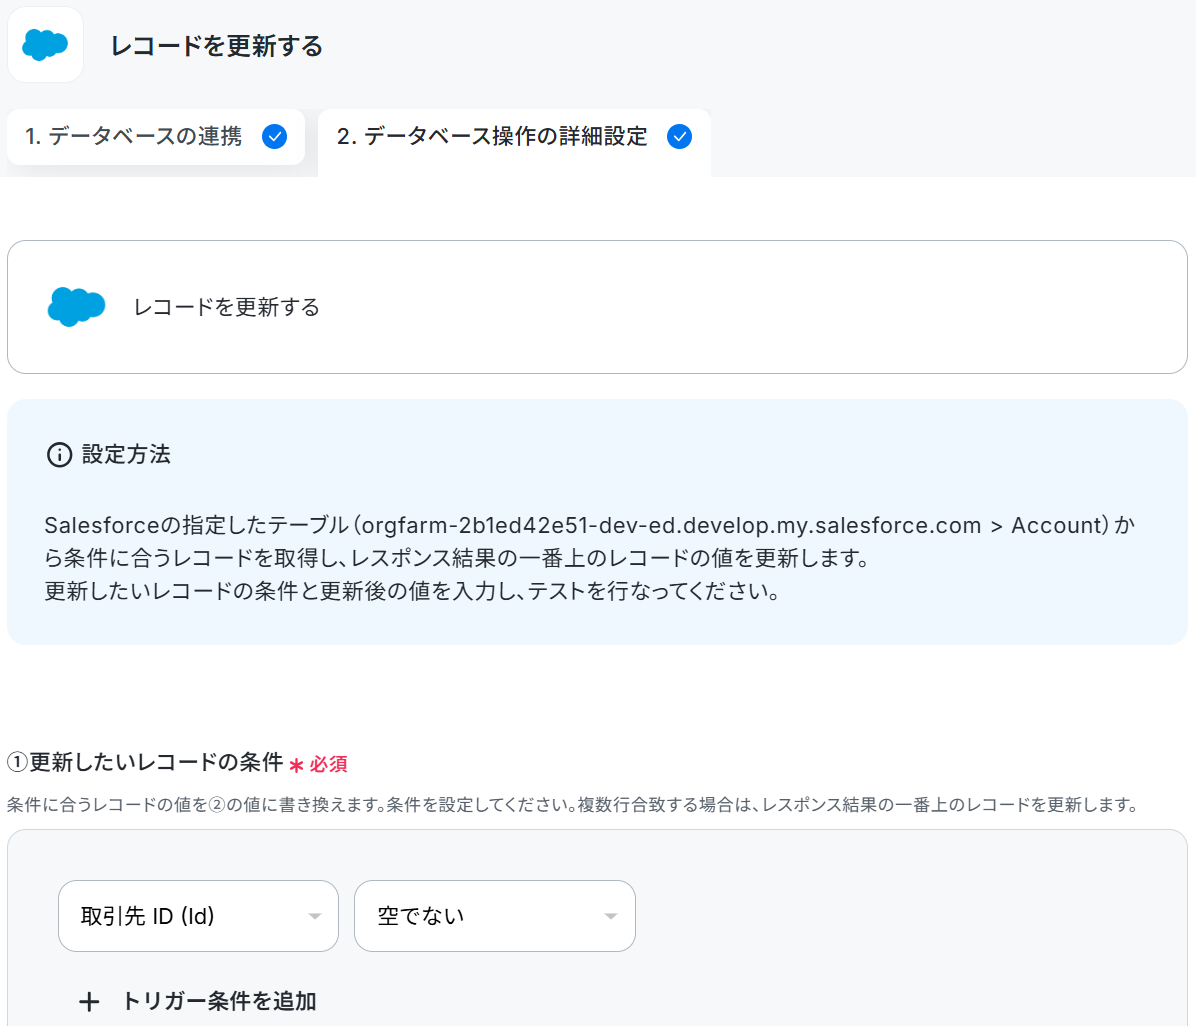Open the 取引先 ID (Id) field dropdown
The height and width of the screenshot is (1026, 1196).
[198, 915]
